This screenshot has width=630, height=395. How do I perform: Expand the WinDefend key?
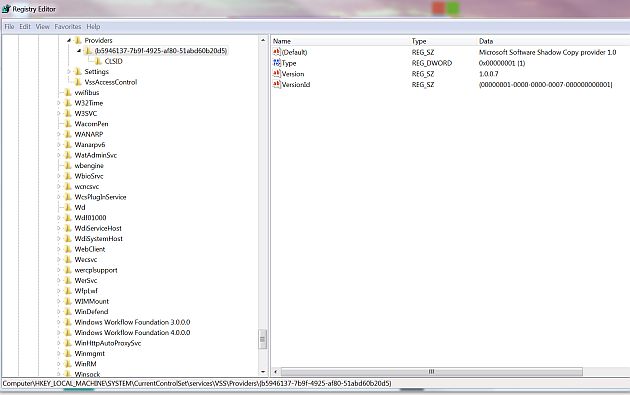click(x=59, y=311)
